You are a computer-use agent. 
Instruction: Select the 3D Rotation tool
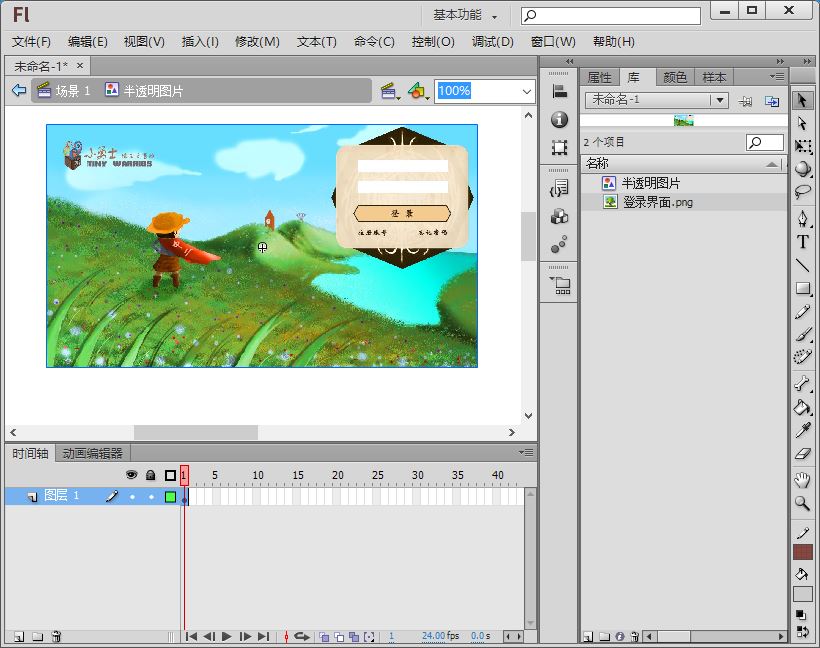pyautogui.click(x=802, y=168)
